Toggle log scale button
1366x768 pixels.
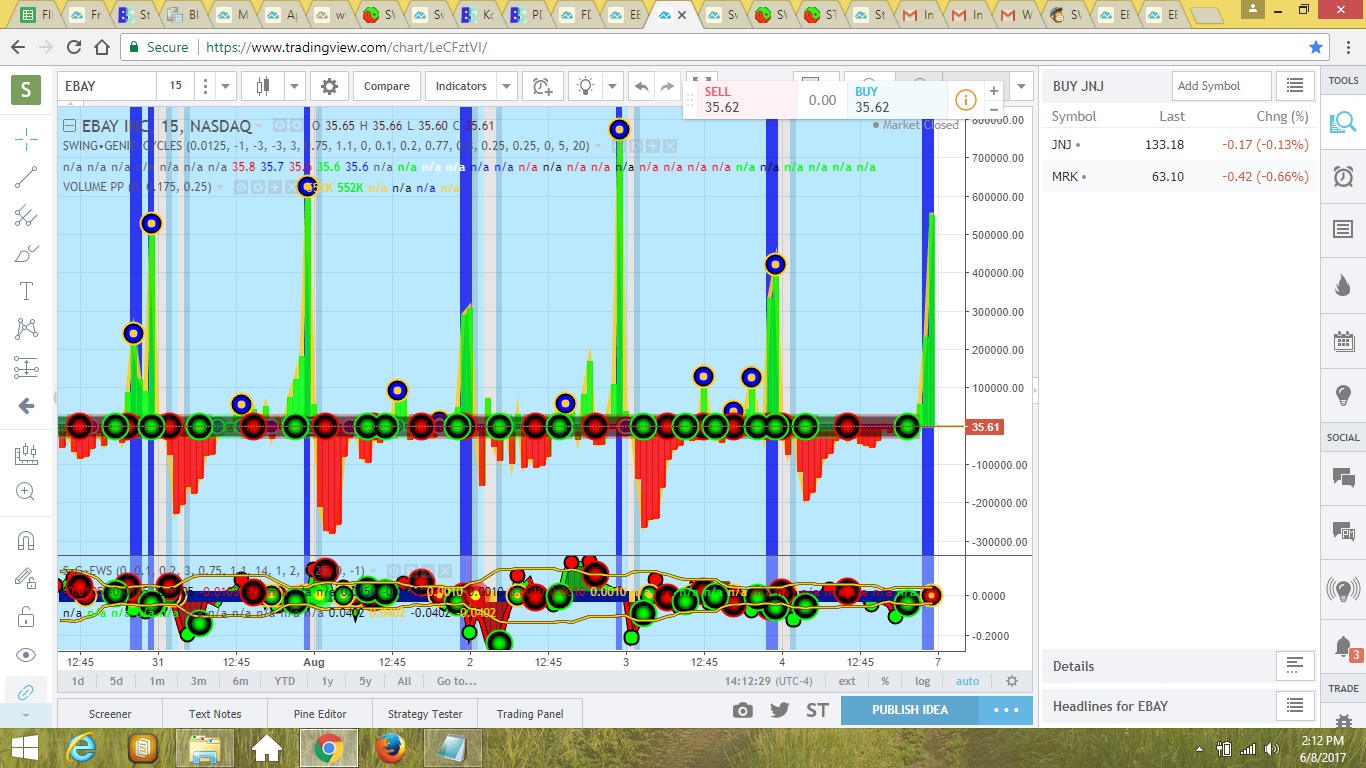922,681
